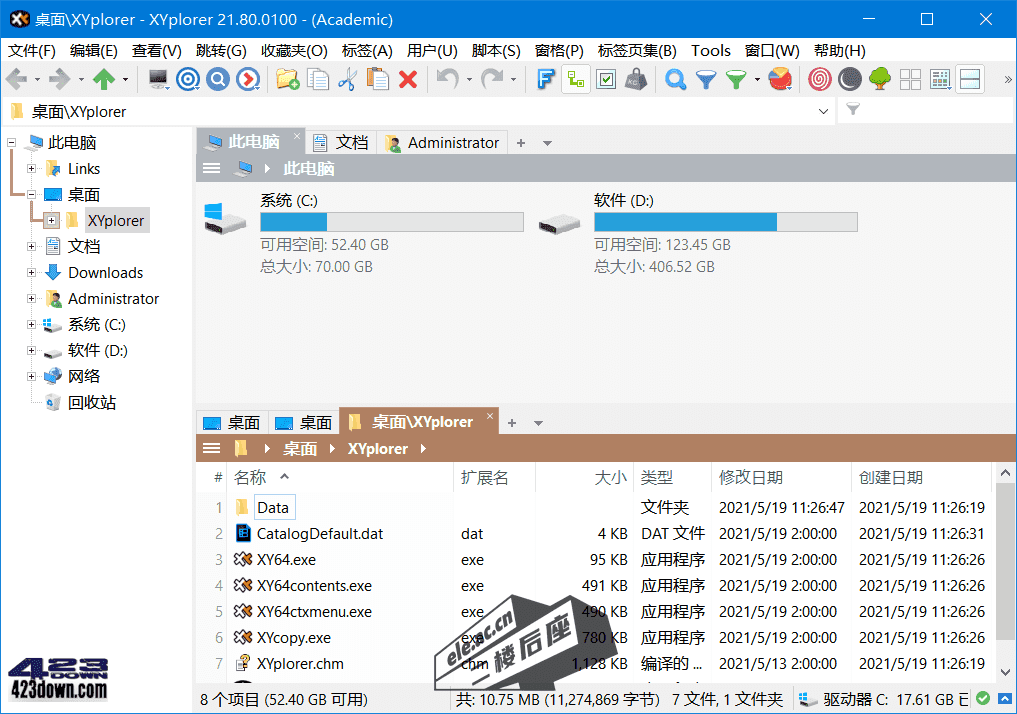Viewport: 1017px width, 714px height.
Task: Click the 软件 (D:) usage bar
Action: tap(725, 222)
